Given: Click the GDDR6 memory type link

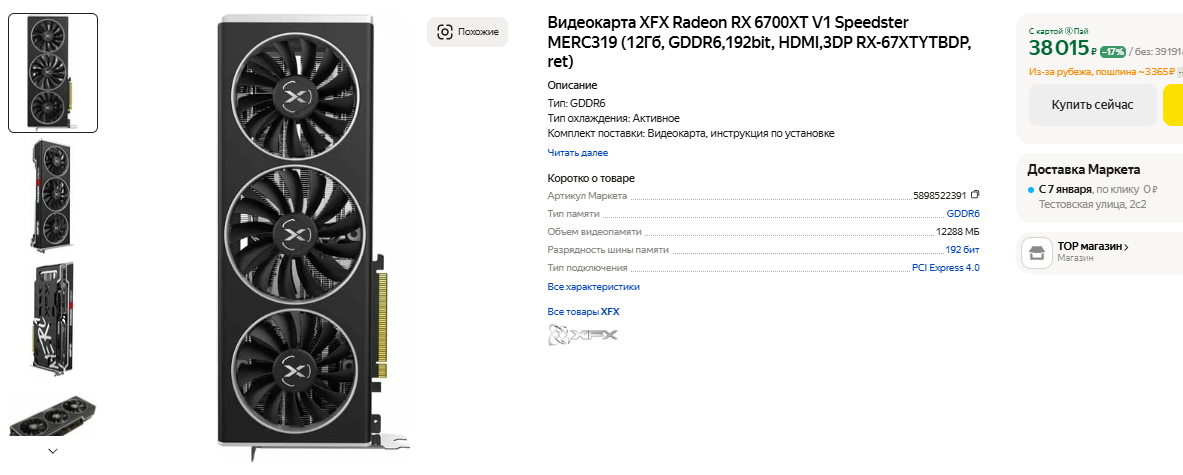Looking at the screenshot, I should click(x=963, y=214).
